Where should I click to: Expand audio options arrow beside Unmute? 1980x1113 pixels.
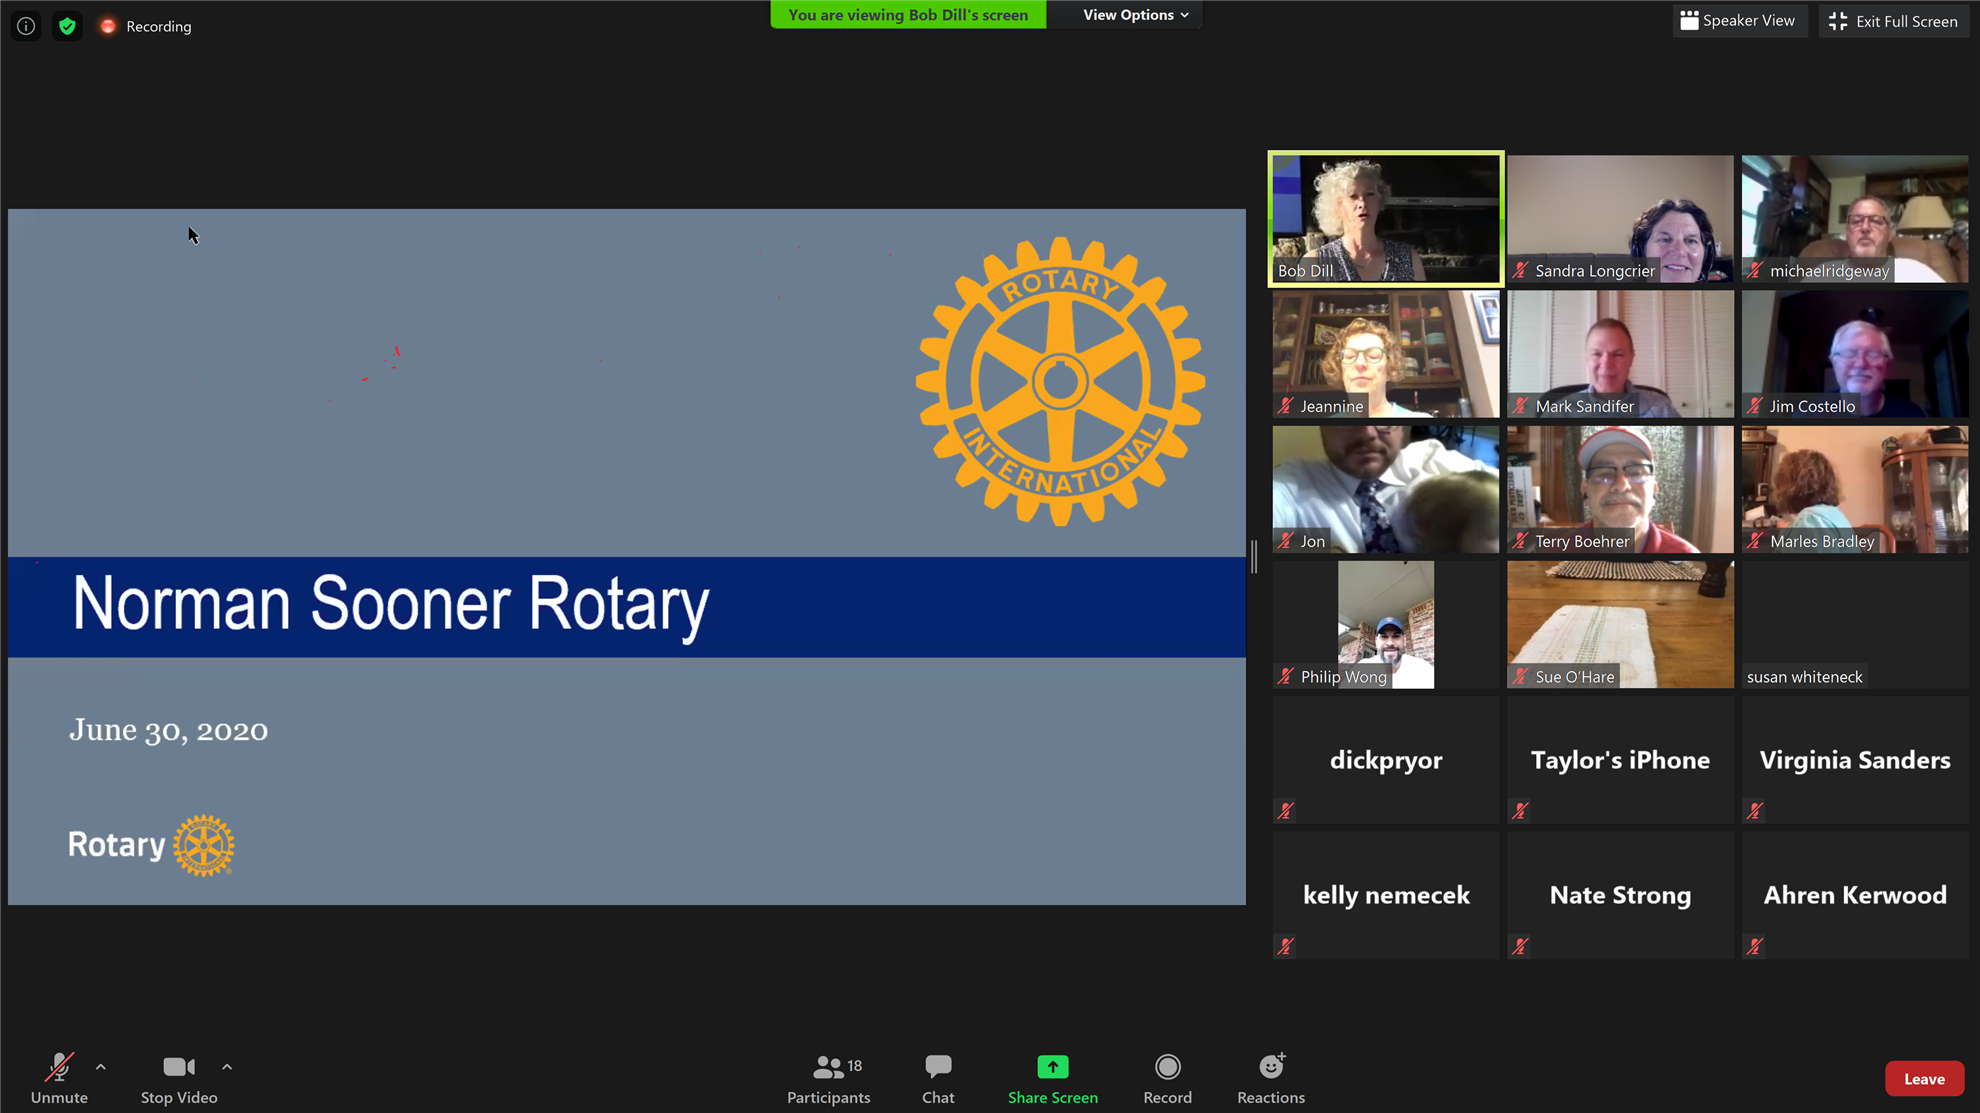tap(101, 1067)
